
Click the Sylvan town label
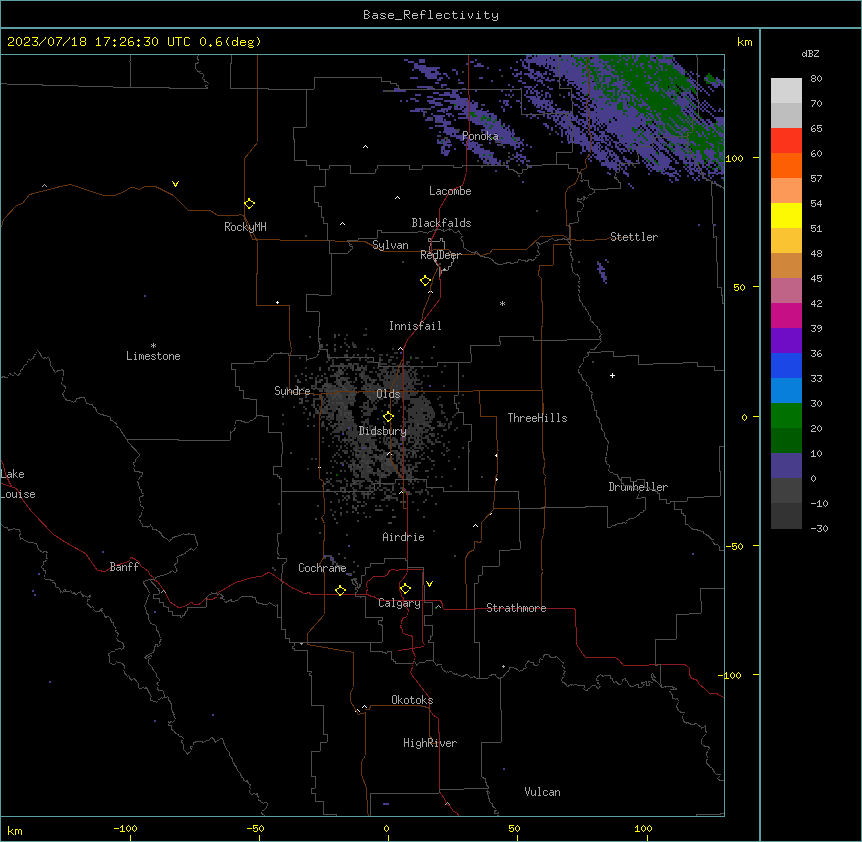(390, 245)
